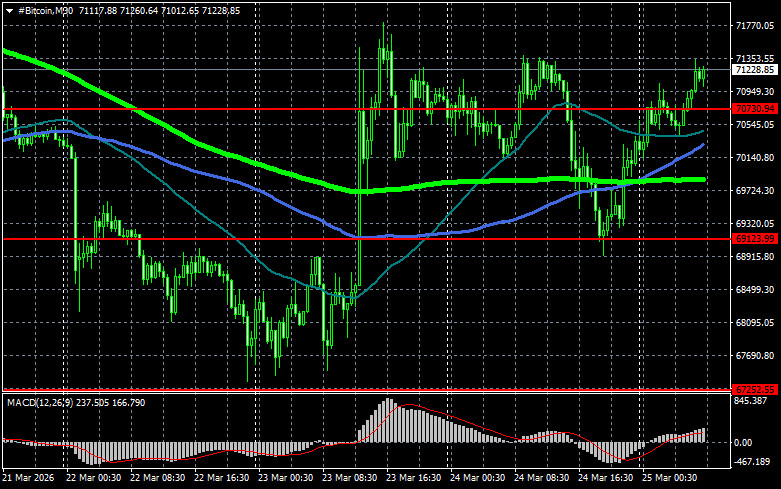This screenshot has width=781, height=489.
Task: Select the red level label 69123.99
Action: pyautogui.click(x=755, y=239)
